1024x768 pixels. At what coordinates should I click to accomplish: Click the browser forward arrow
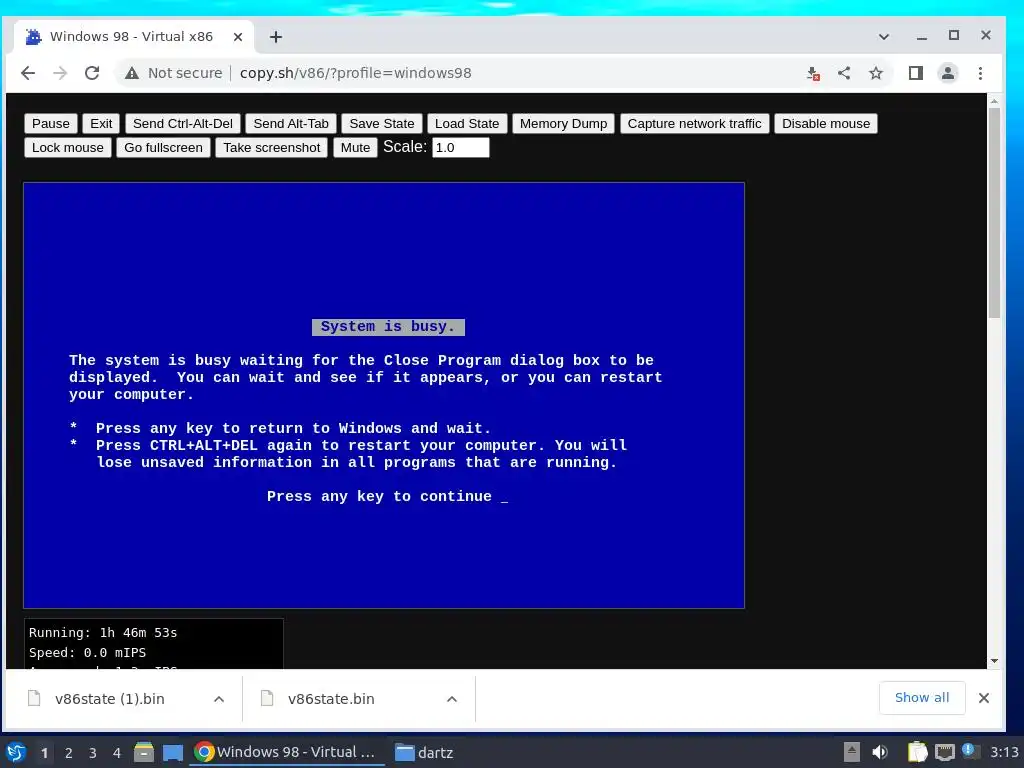60,73
